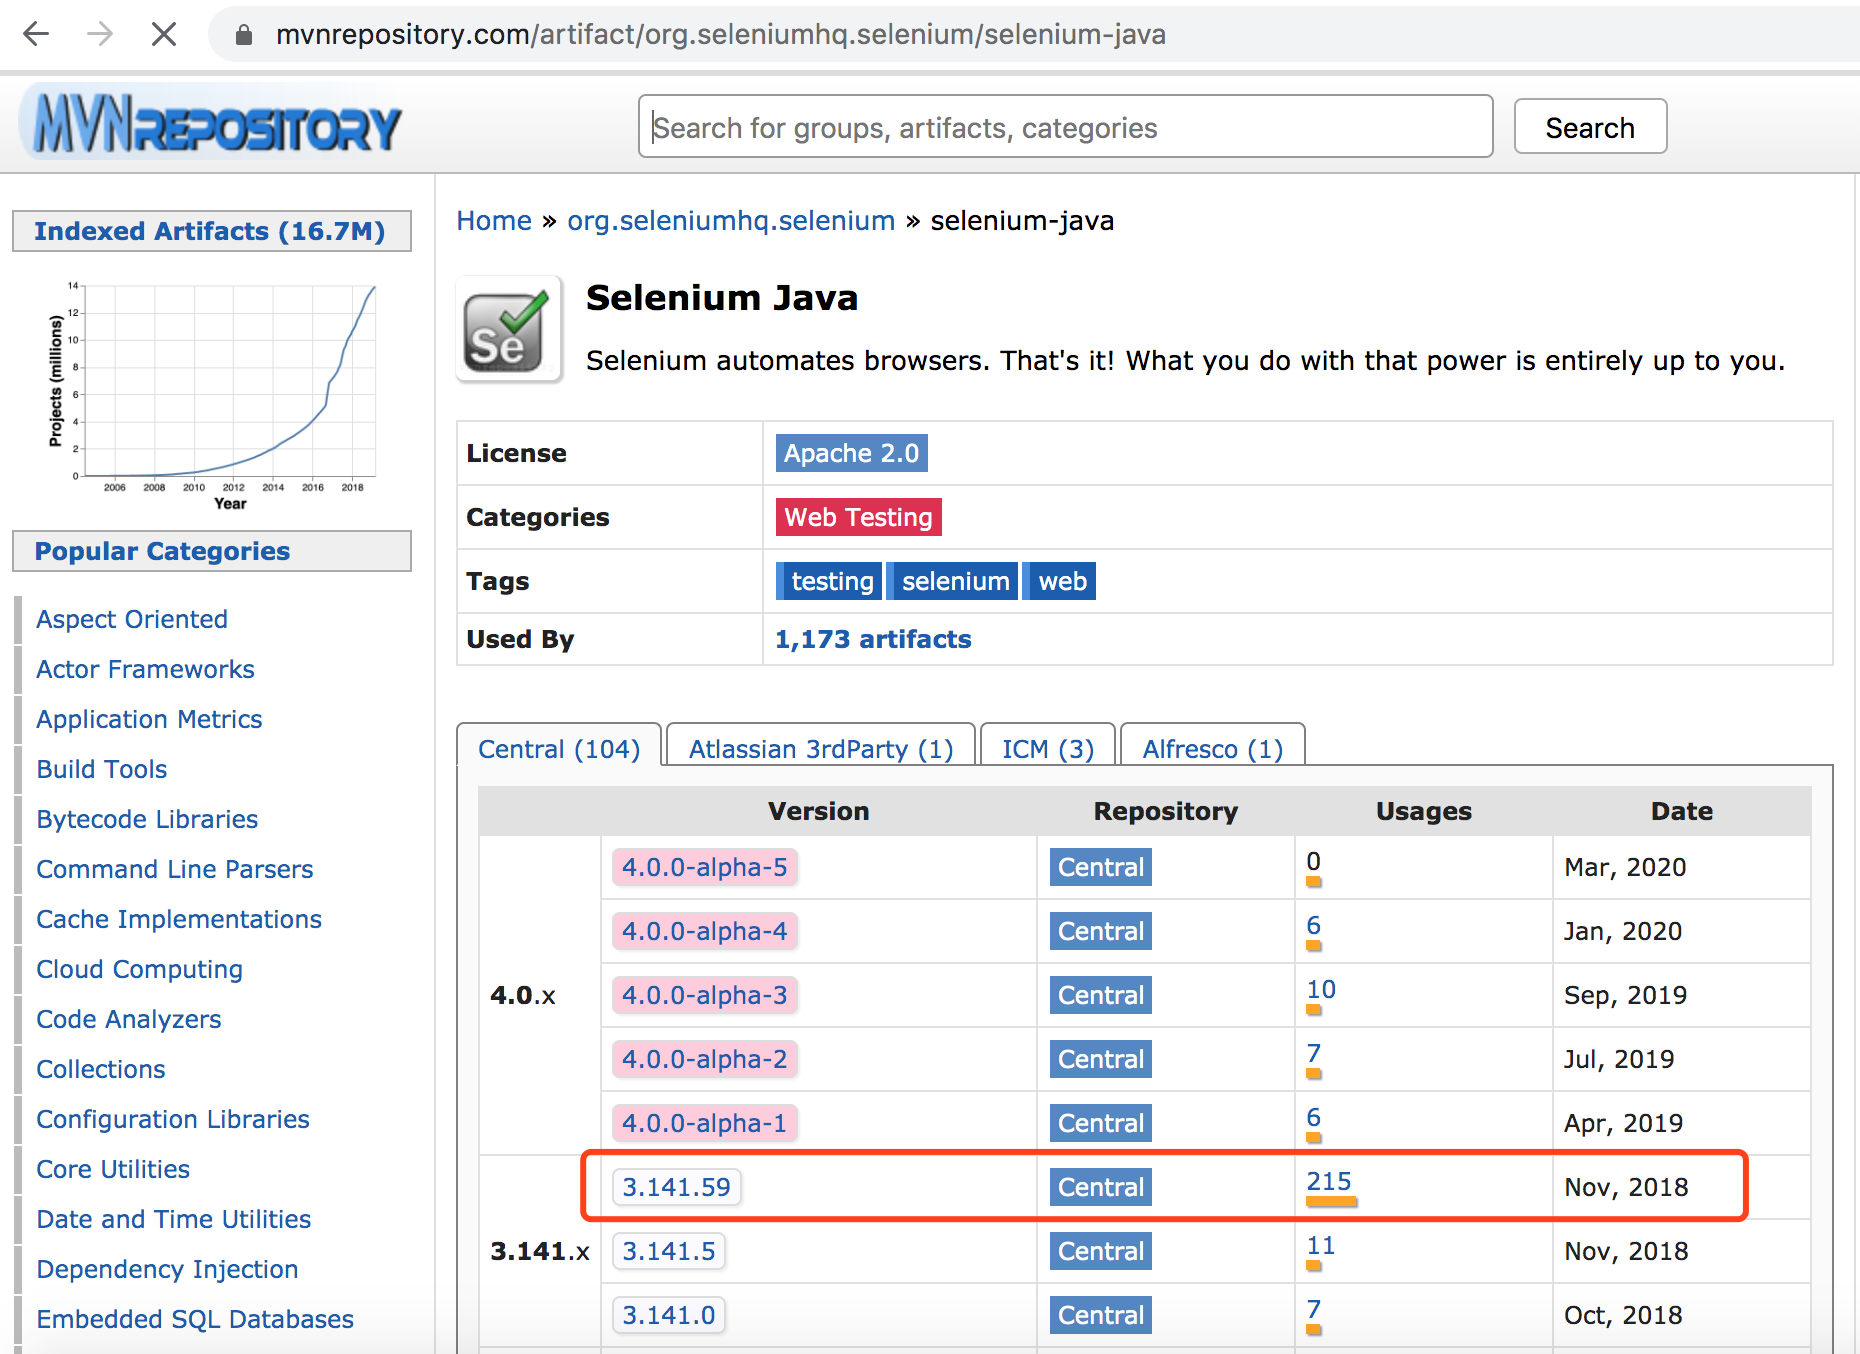This screenshot has width=1860, height=1354.
Task: Go back with the browser back arrow
Action: point(36,34)
